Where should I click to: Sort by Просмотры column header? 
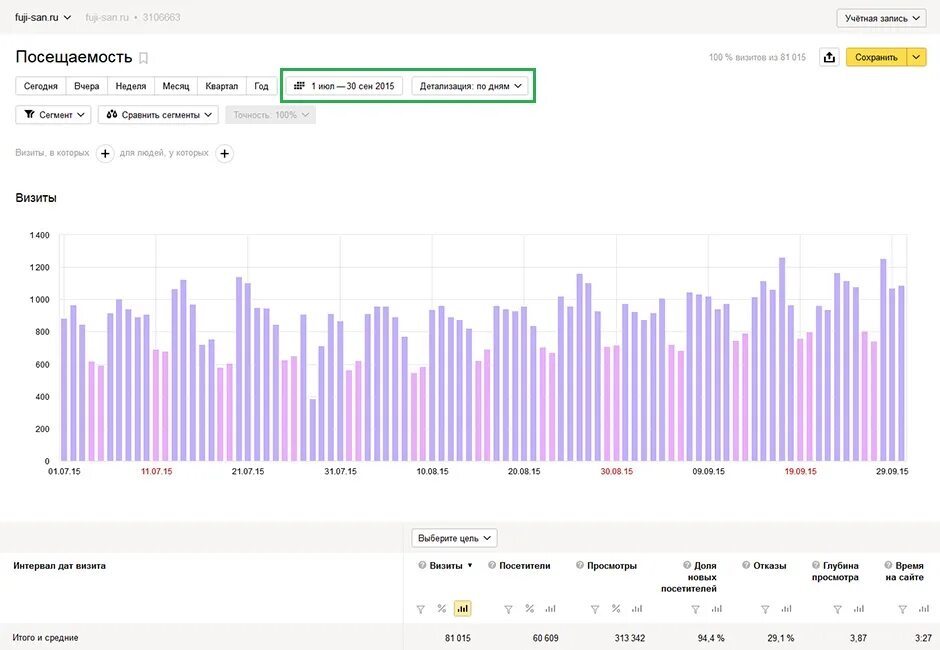611,565
